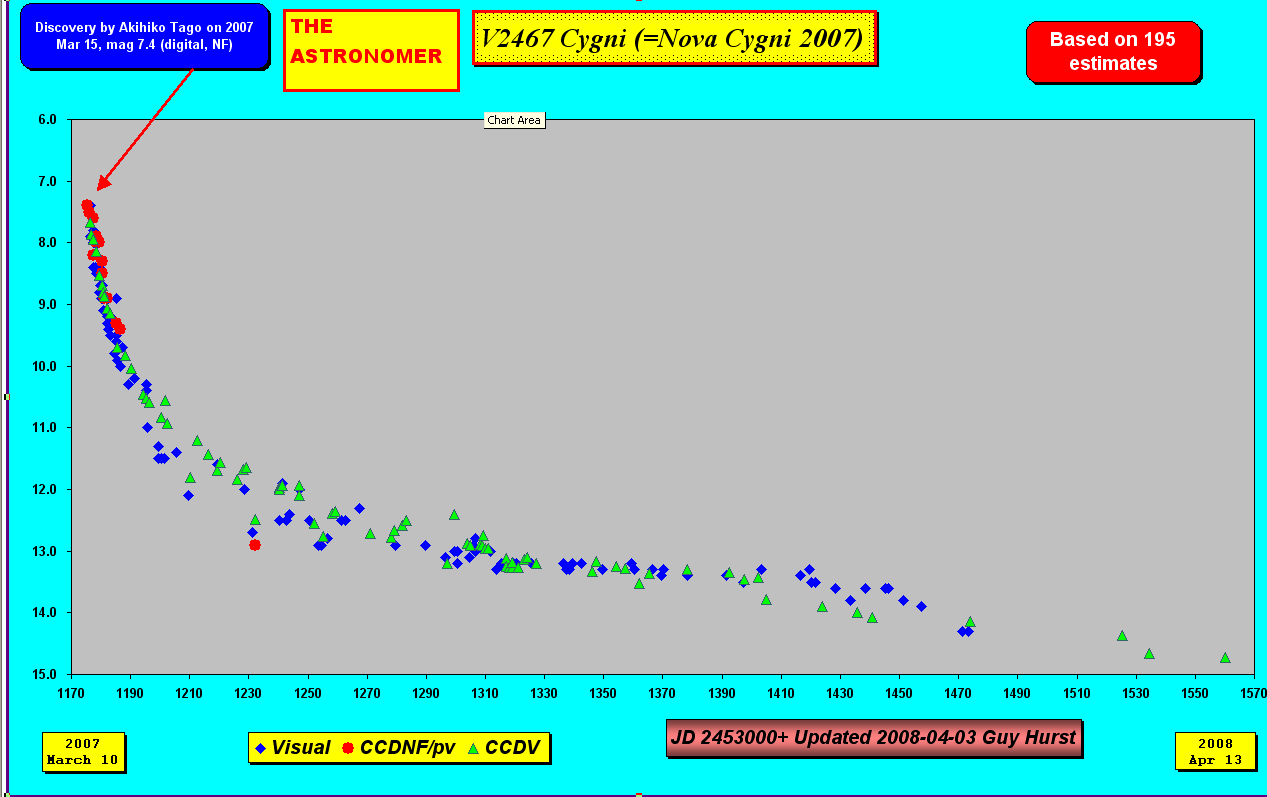The image size is (1267, 797).
Task: Select the green triangle outlier near 1300
Action: click(x=454, y=515)
